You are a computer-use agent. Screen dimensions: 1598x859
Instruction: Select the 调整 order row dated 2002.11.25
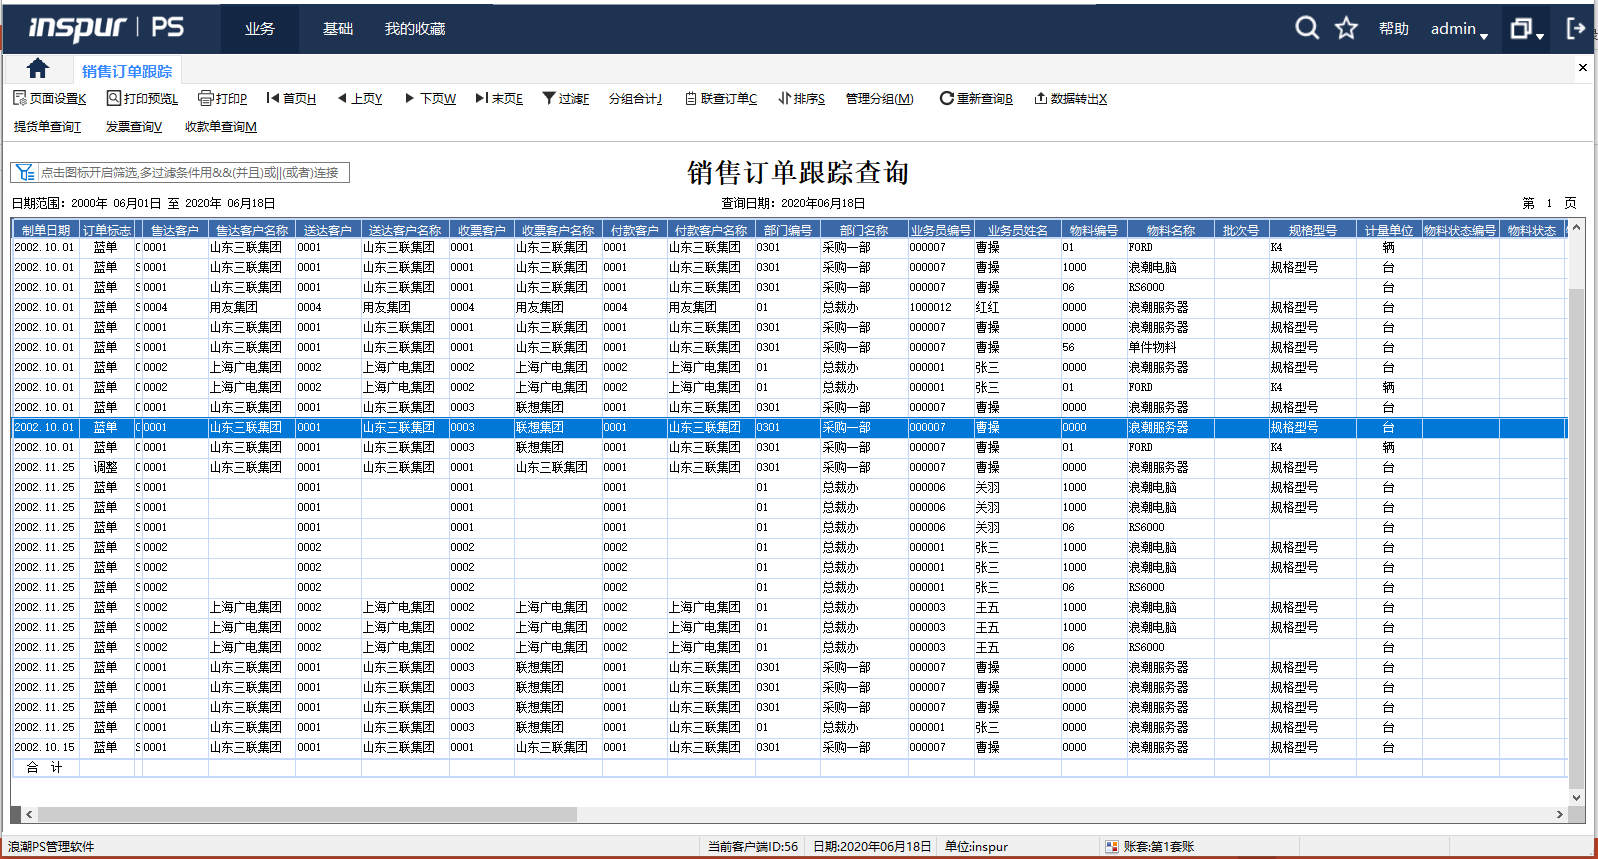[789, 467]
